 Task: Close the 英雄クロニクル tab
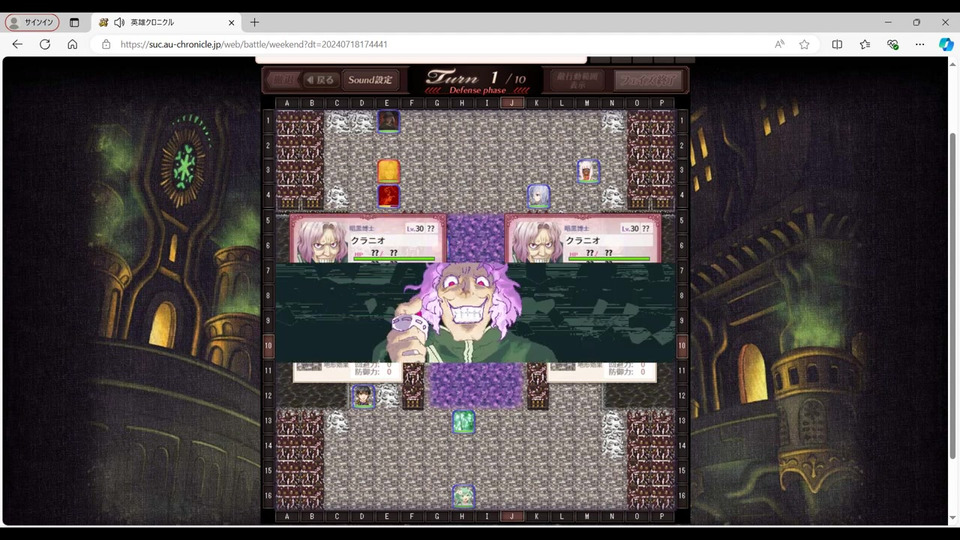[231, 22]
